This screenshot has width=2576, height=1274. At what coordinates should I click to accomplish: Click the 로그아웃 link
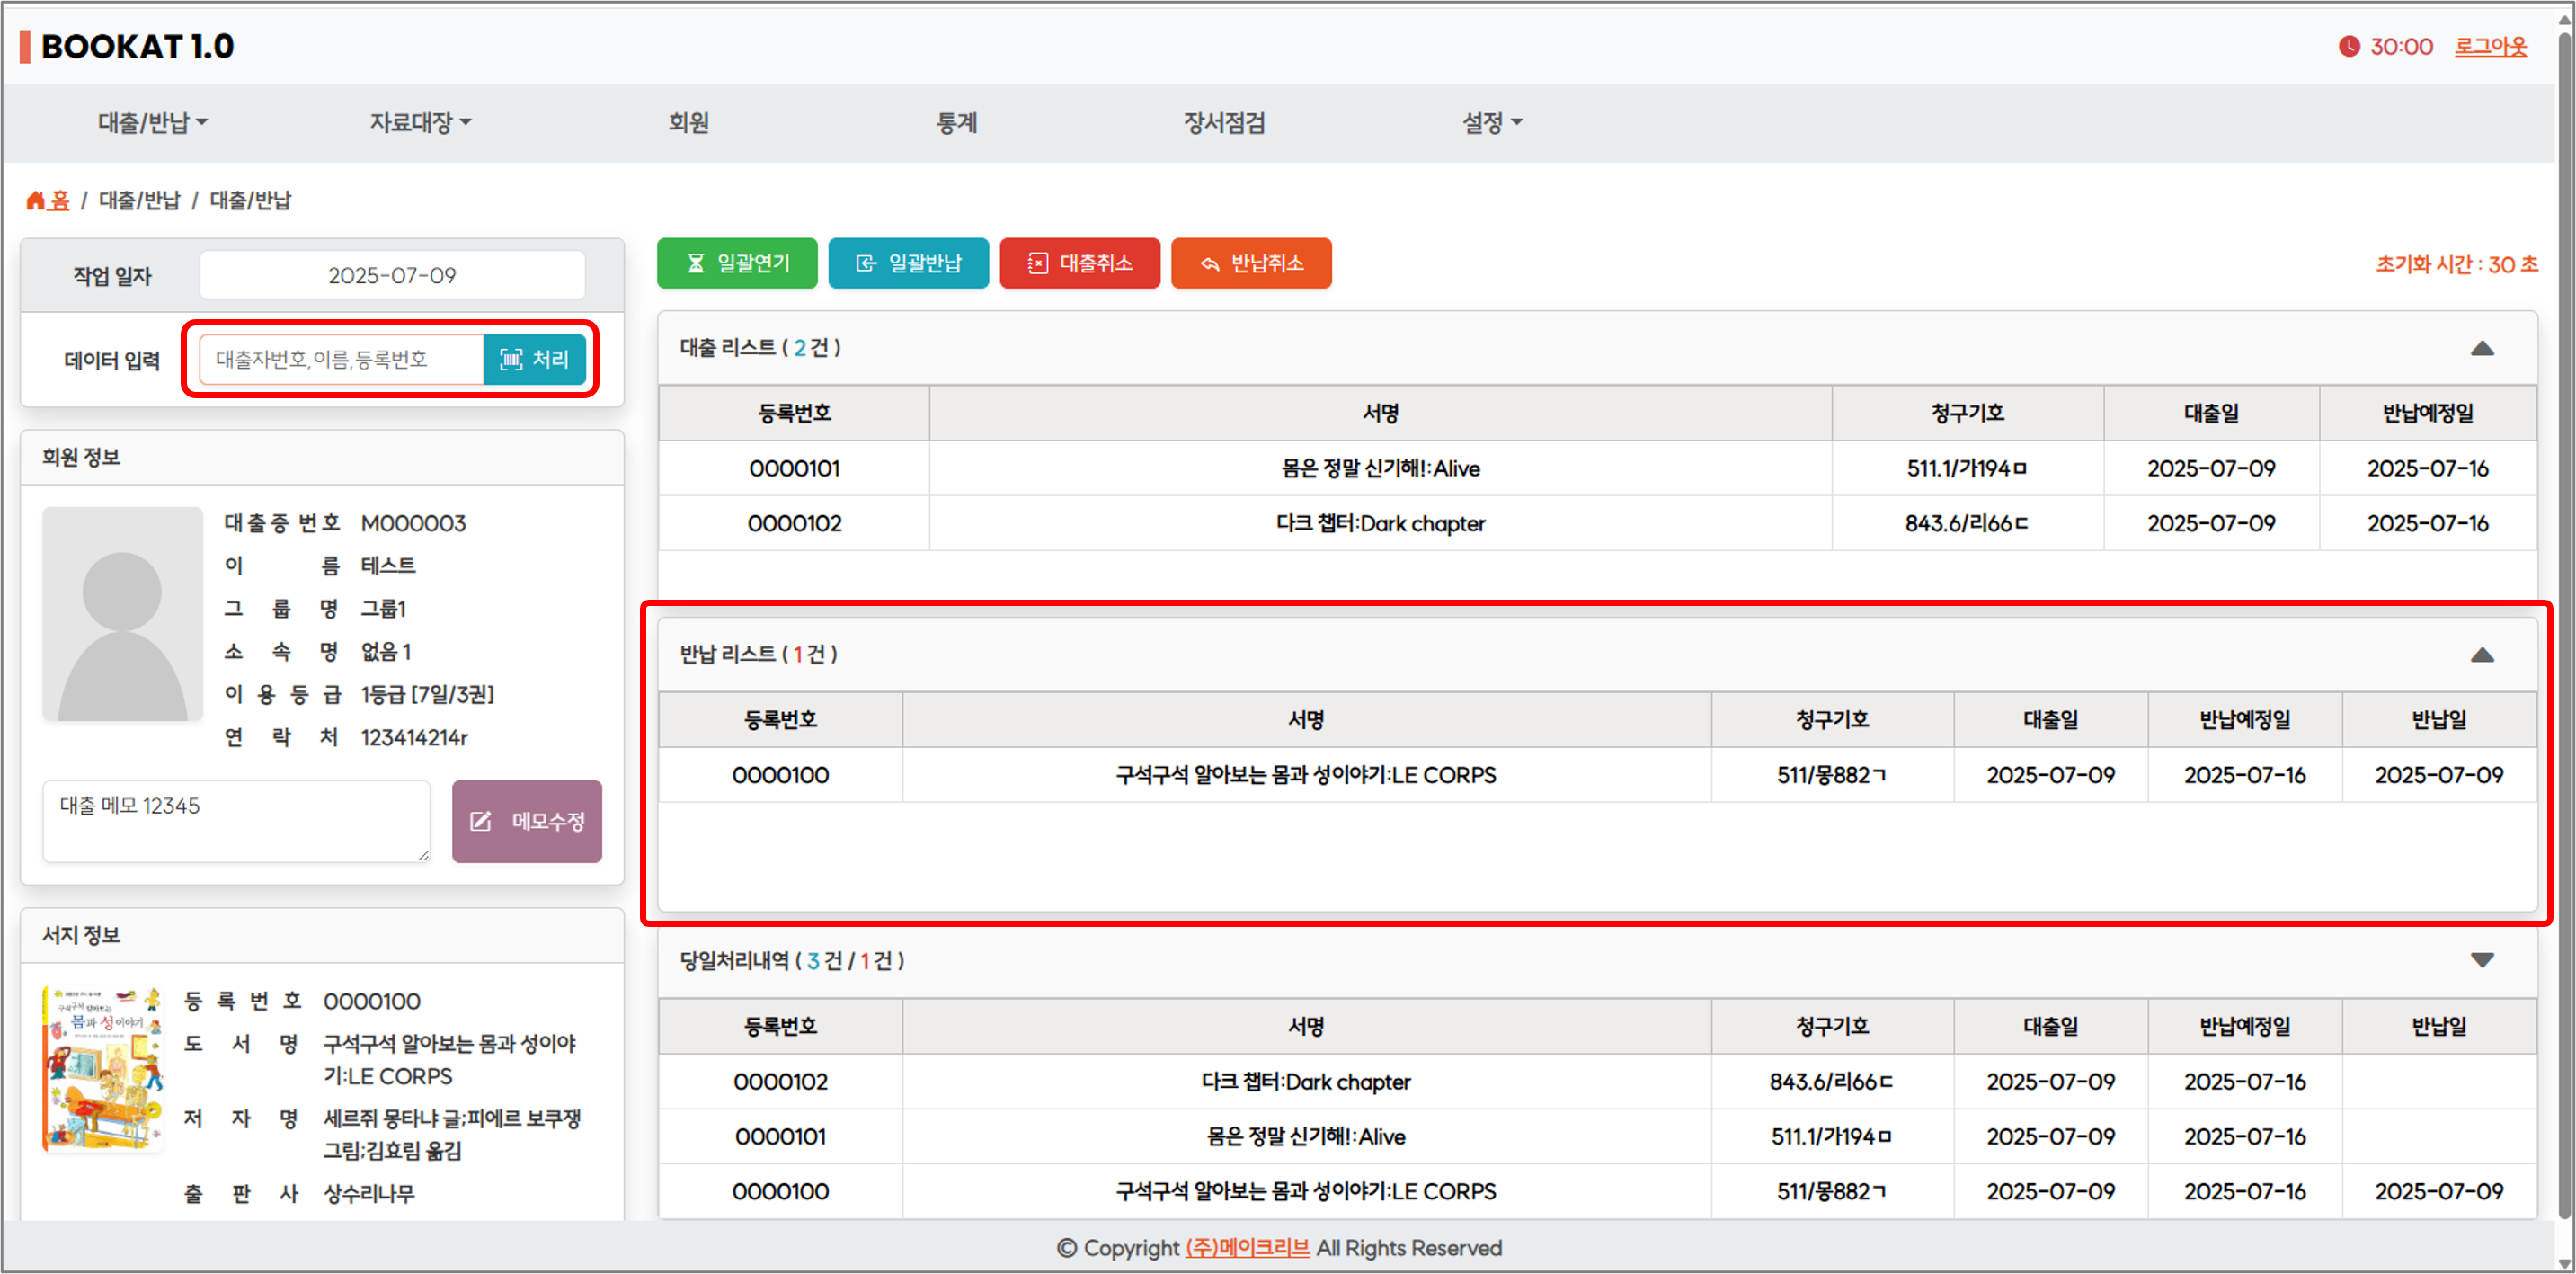coord(2490,46)
